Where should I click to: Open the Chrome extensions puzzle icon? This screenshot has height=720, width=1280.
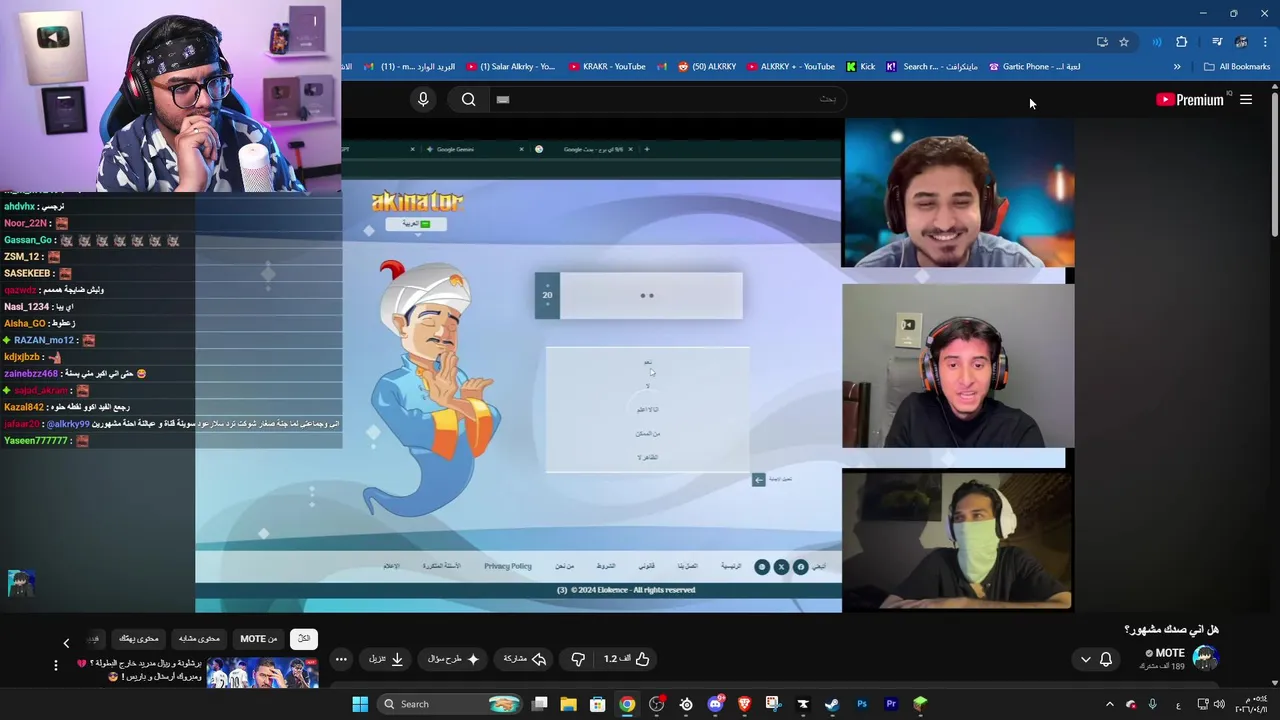tap(1182, 42)
